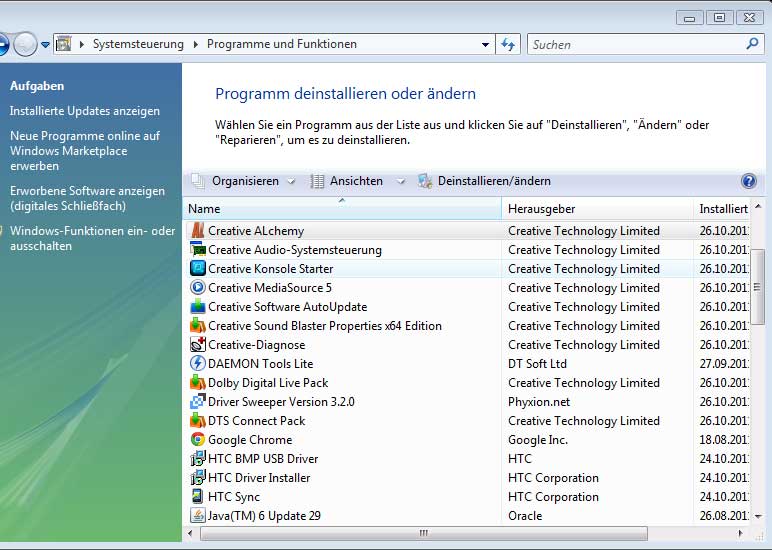Click the vertical scrollbar down arrow
772x550 pixels.
(x=758, y=517)
